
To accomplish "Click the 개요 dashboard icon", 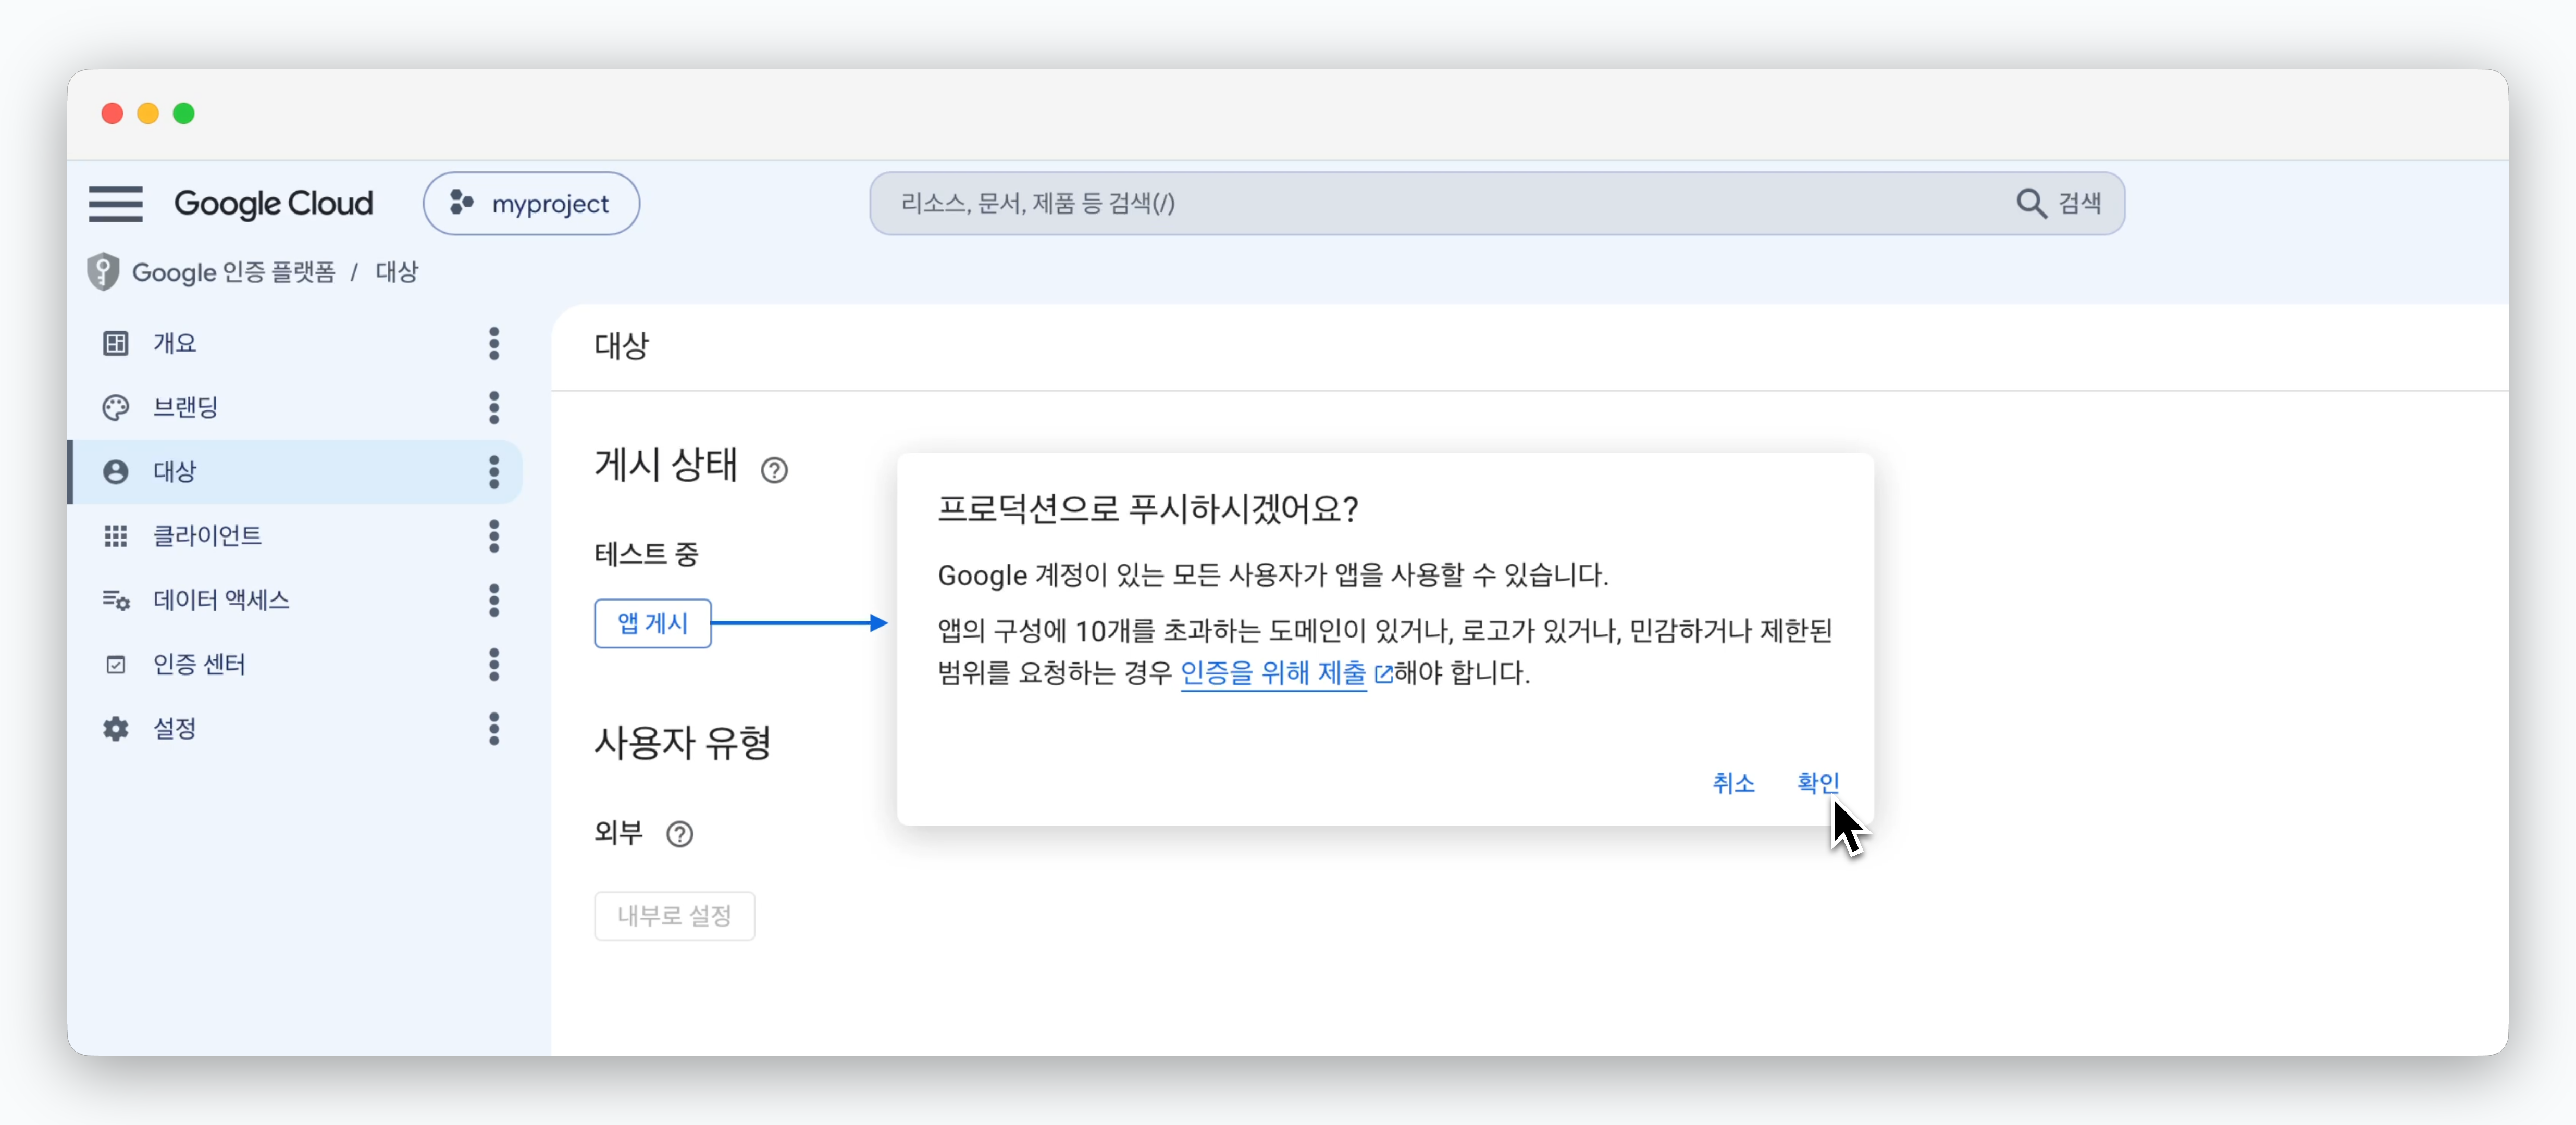I will click(116, 343).
